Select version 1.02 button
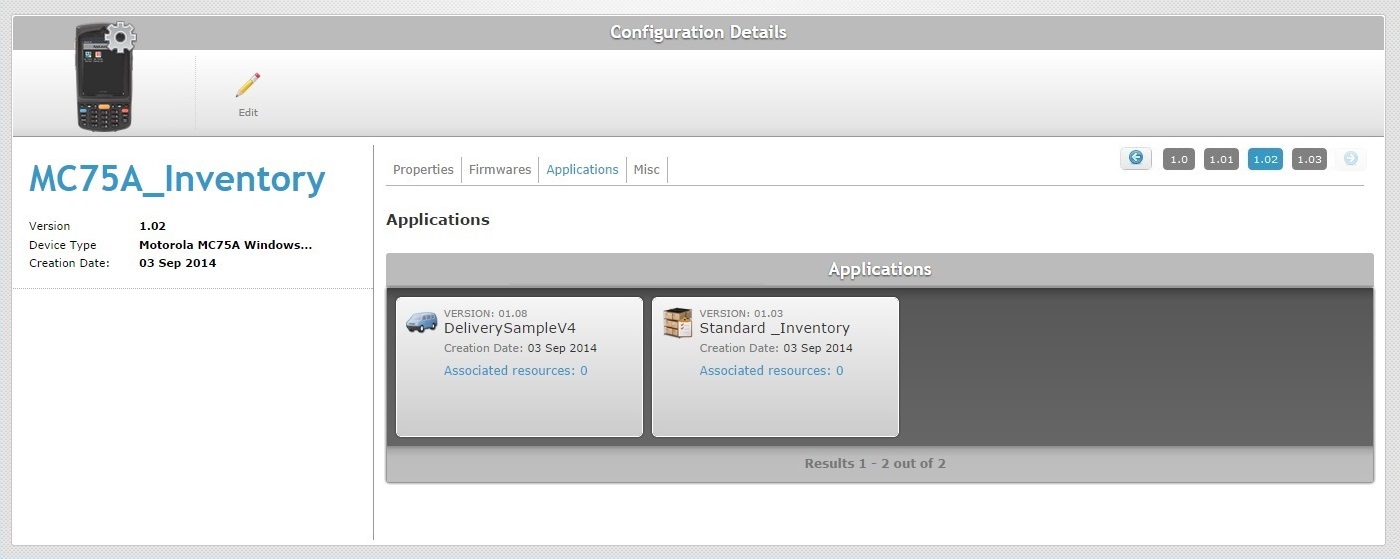This screenshot has height=559, width=1400. click(x=1265, y=159)
